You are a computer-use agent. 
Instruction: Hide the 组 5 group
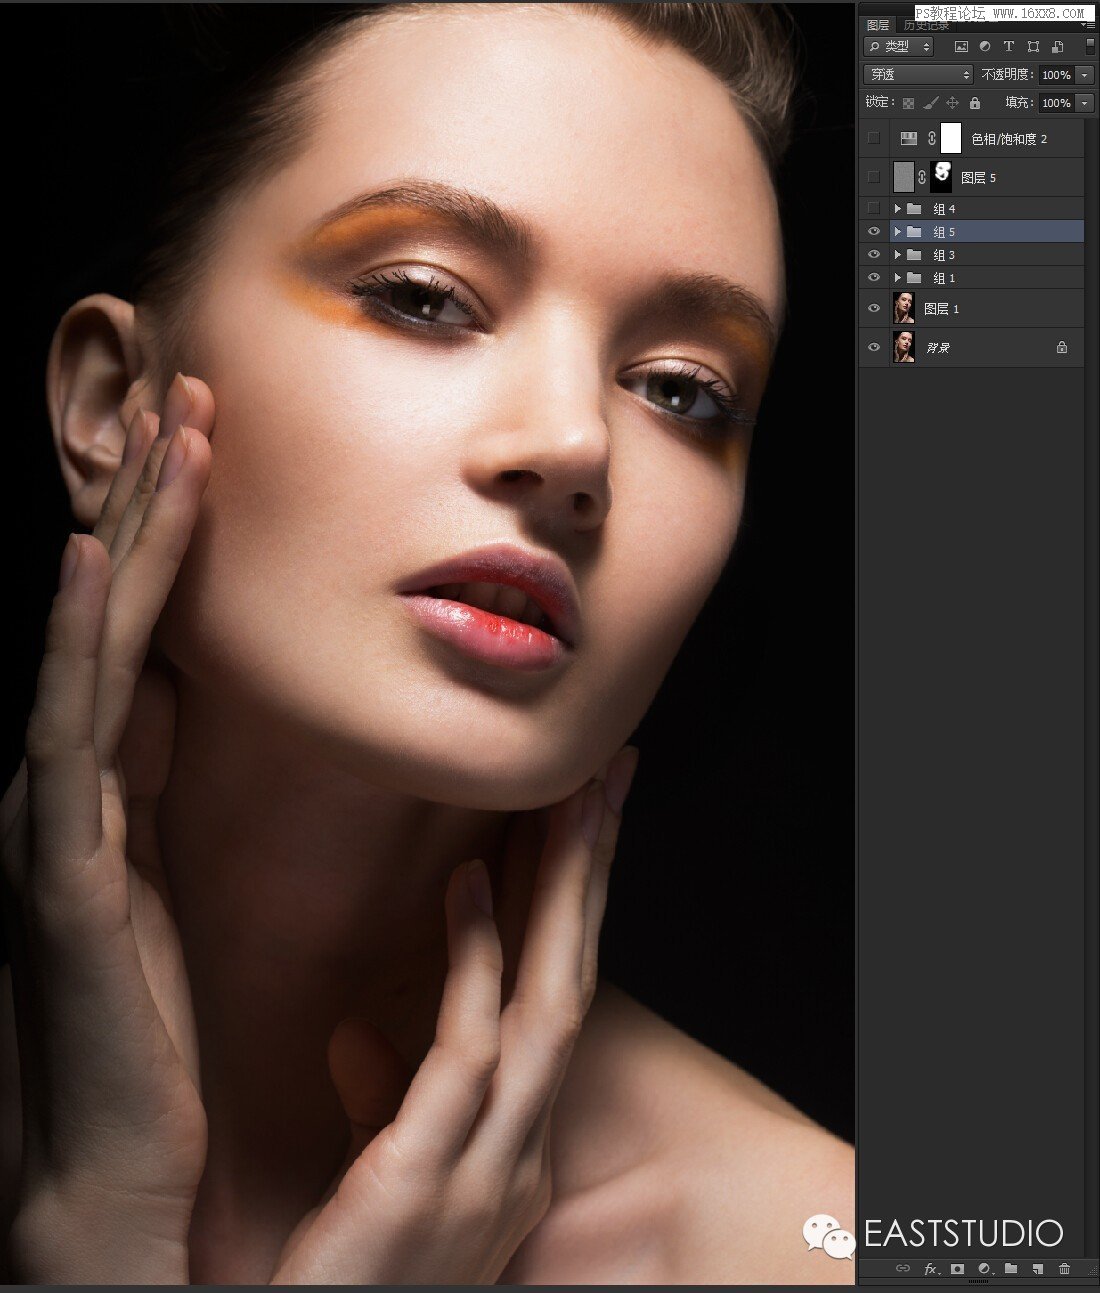[x=874, y=232]
